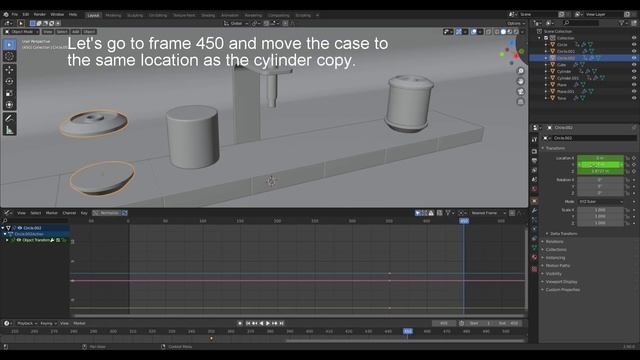The width and height of the screenshot is (640, 360).
Task: Open the Object Constraints properties tab
Action: coord(534,239)
